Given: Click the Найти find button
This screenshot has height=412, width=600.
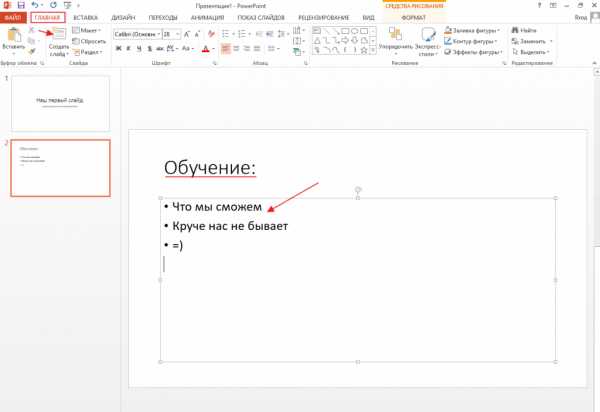Looking at the screenshot, I should point(524,30).
